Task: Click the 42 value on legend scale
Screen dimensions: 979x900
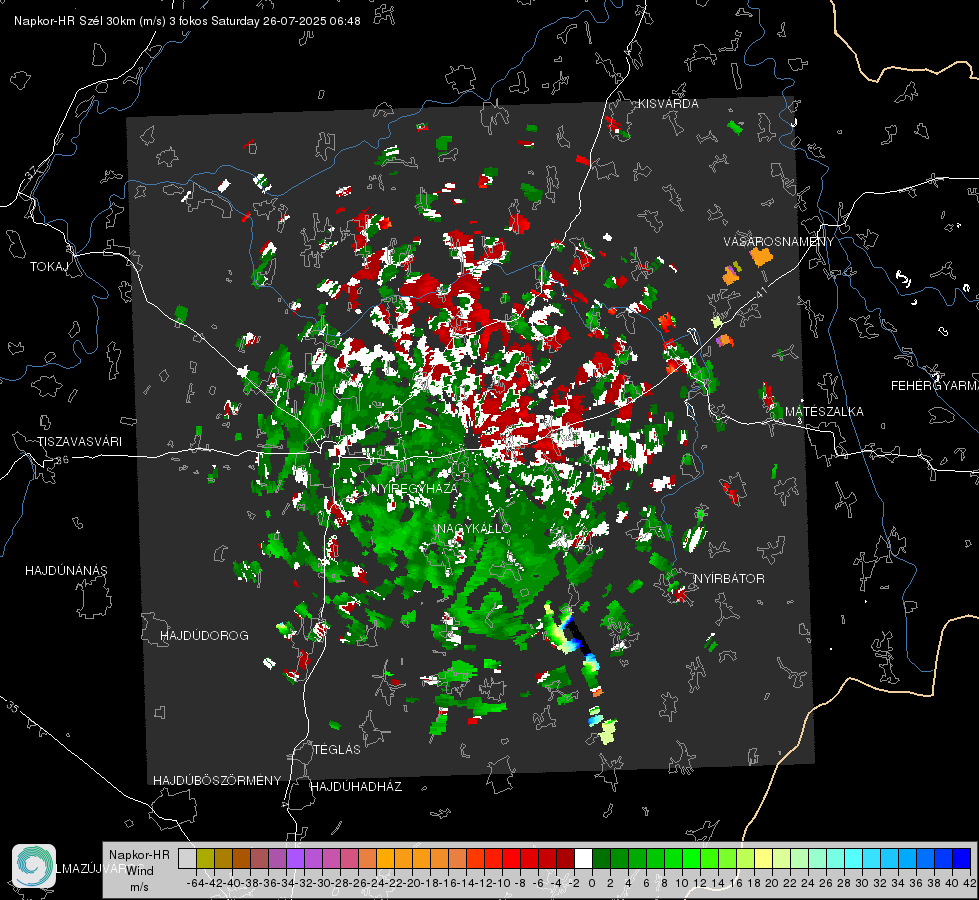Action: (969, 883)
